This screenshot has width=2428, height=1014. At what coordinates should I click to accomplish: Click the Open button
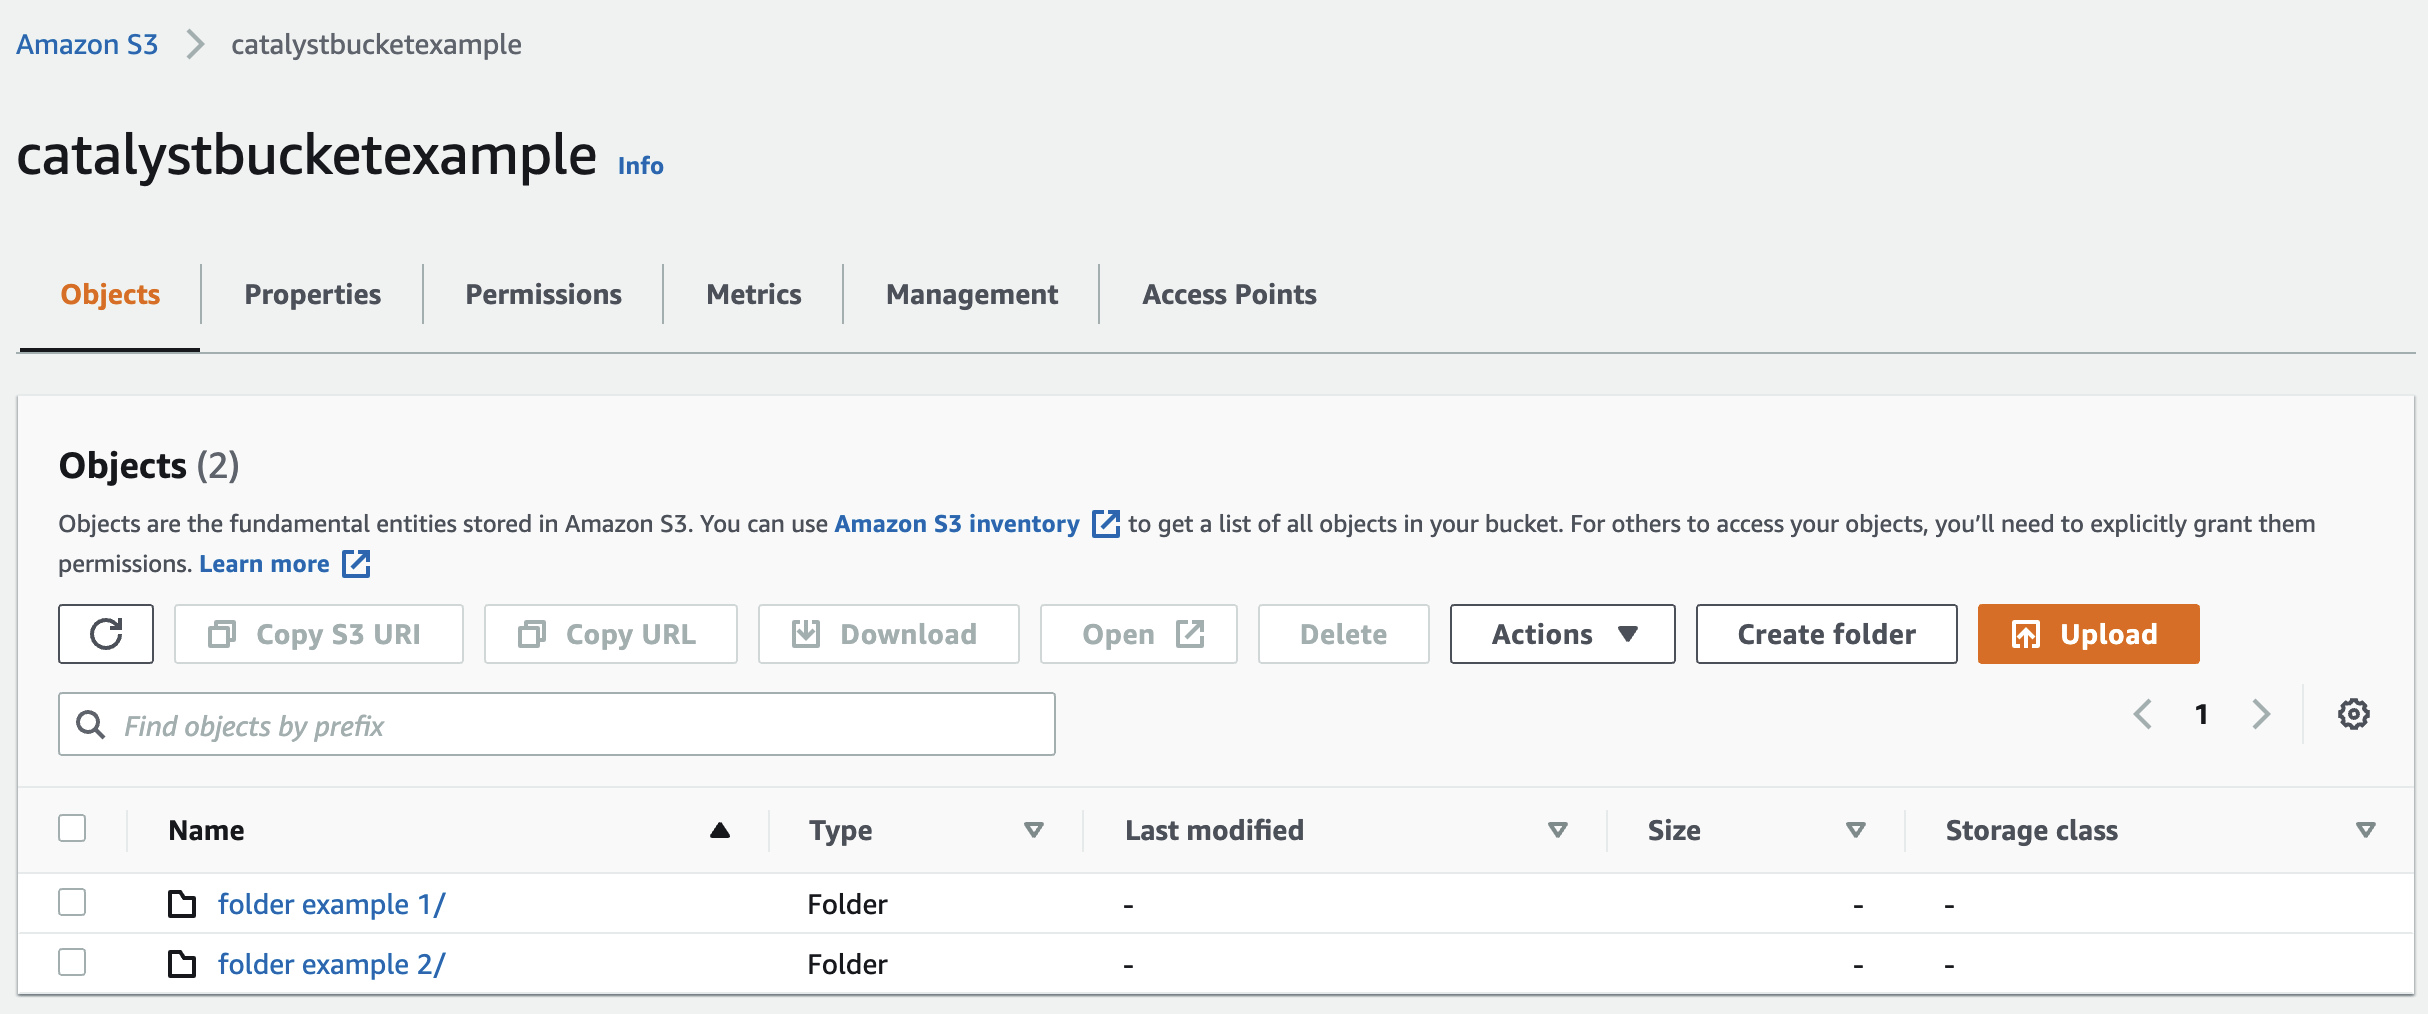point(1139,634)
